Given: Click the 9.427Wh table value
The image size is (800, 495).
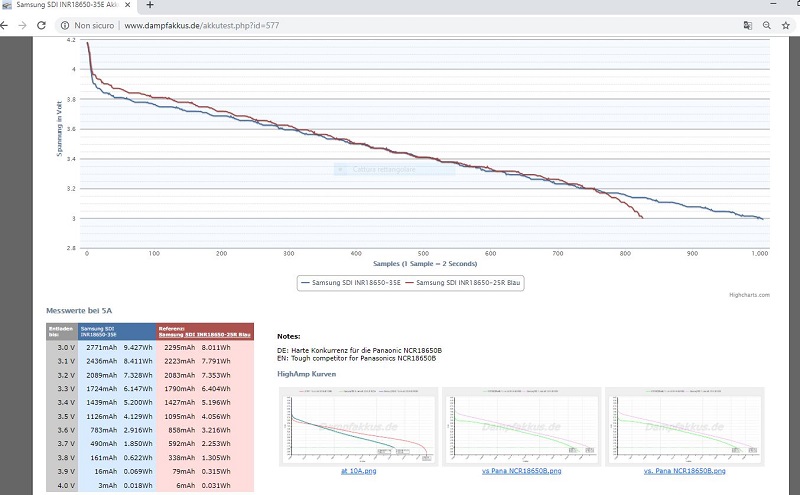Looking at the screenshot, I should (x=138, y=348).
